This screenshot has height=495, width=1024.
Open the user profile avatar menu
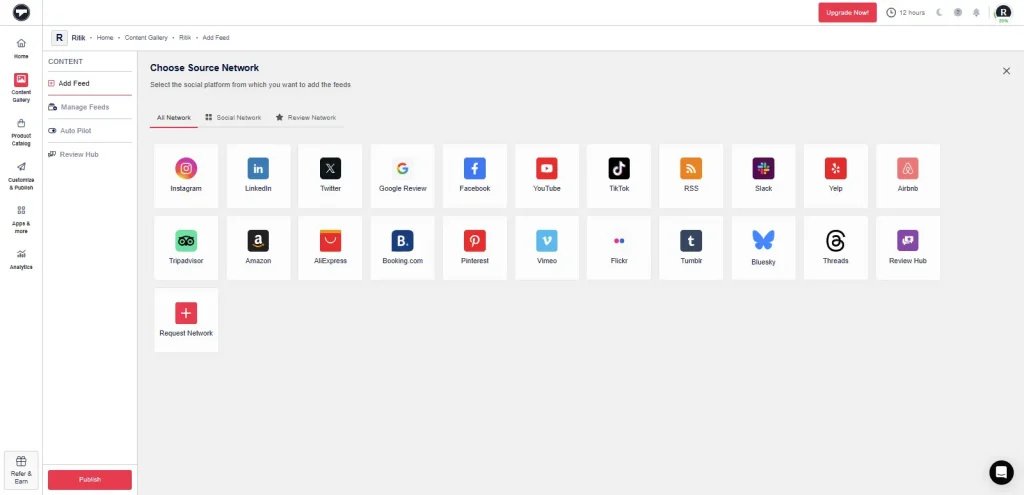click(x=1003, y=13)
